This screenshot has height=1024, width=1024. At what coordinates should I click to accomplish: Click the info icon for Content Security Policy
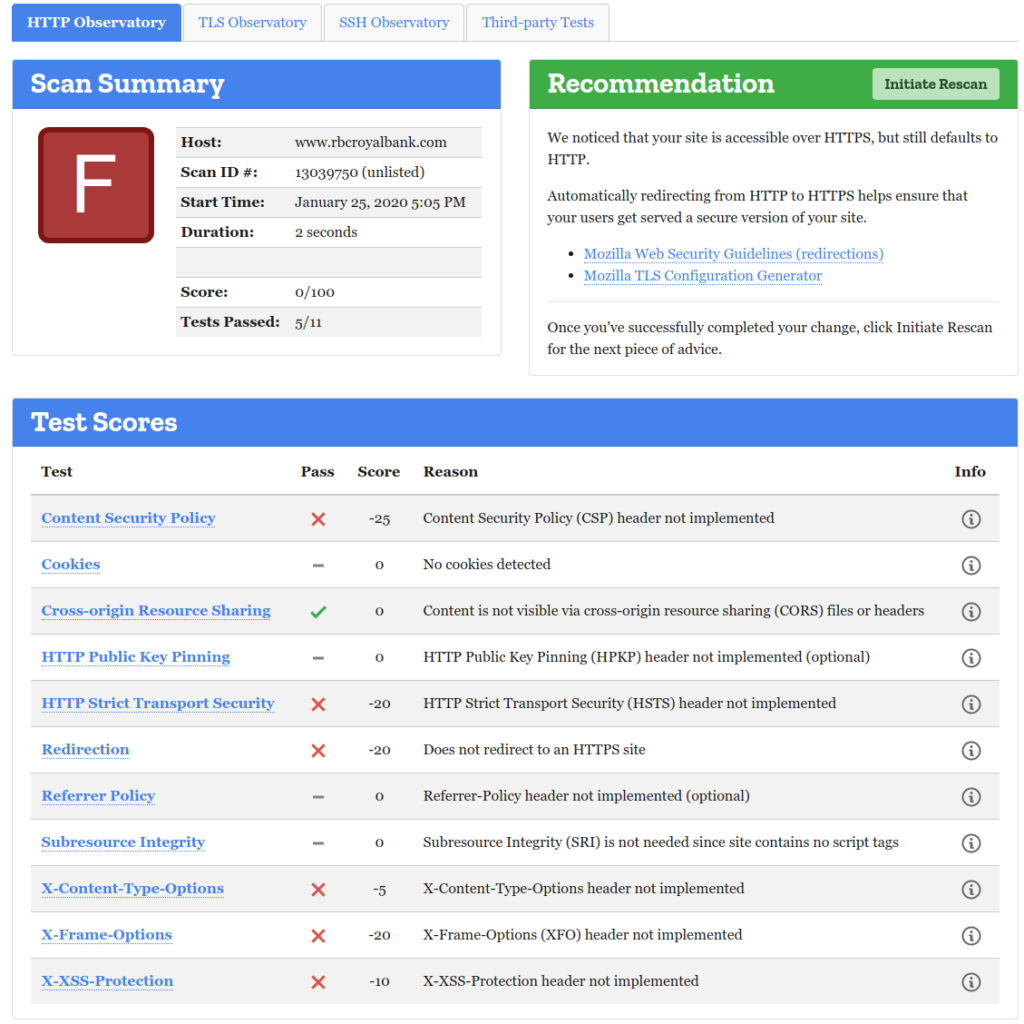970,519
